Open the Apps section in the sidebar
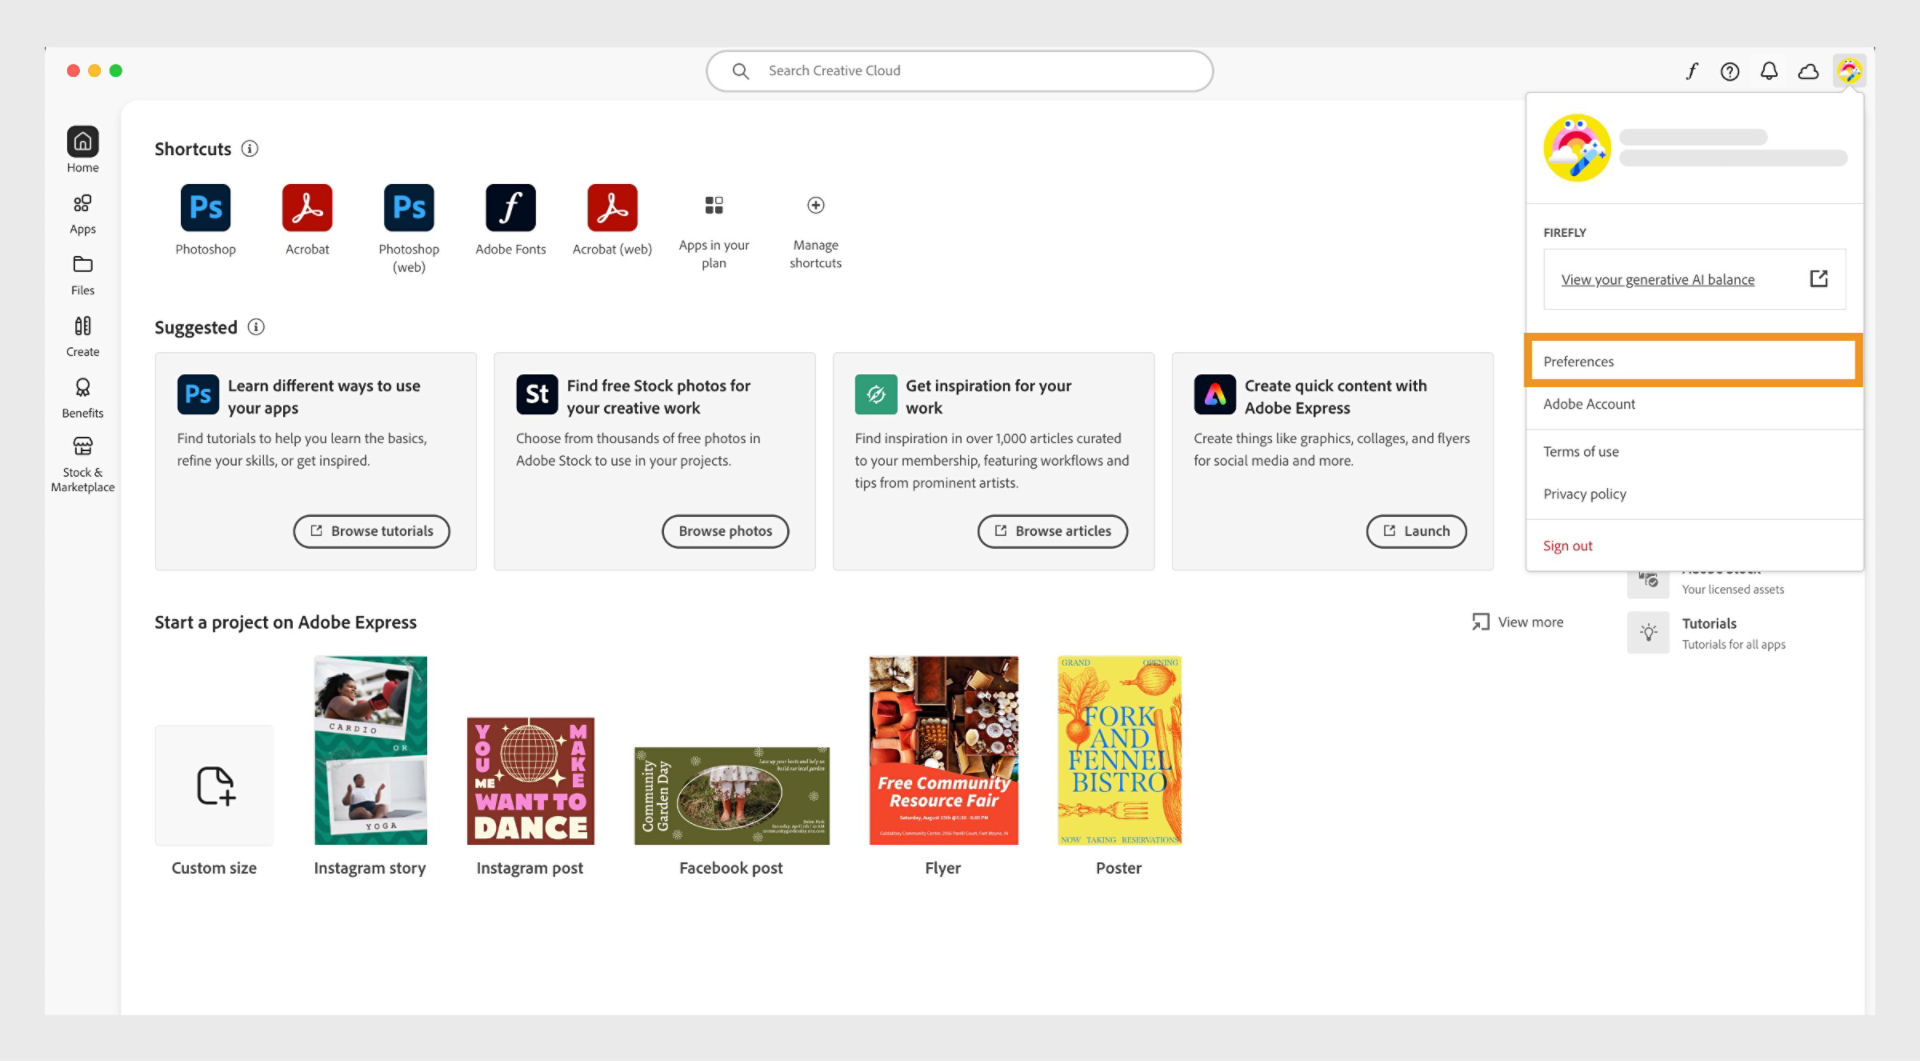1920x1061 pixels. [x=83, y=212]
